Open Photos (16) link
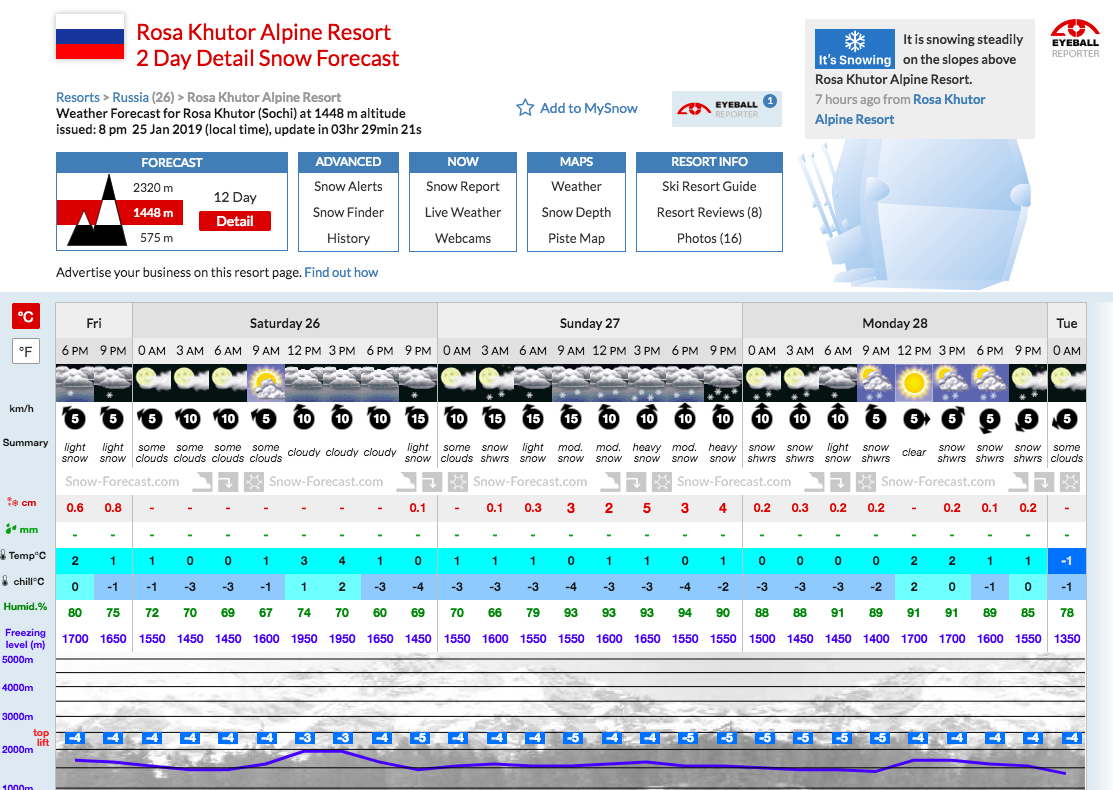1113x790 pixels. 709,238
